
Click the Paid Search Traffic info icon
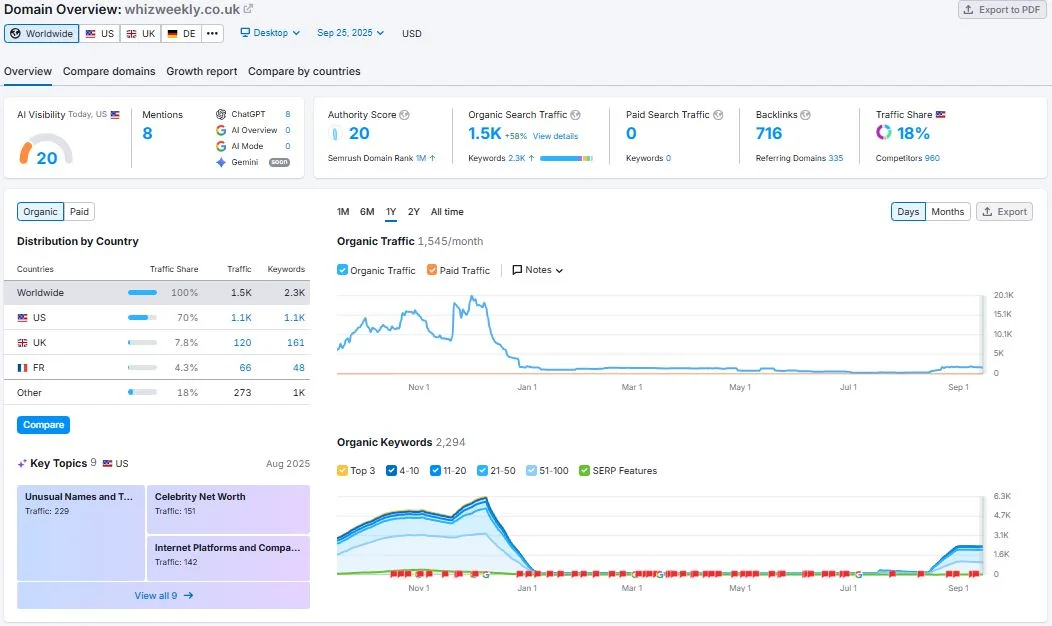[x=719, y=115]
